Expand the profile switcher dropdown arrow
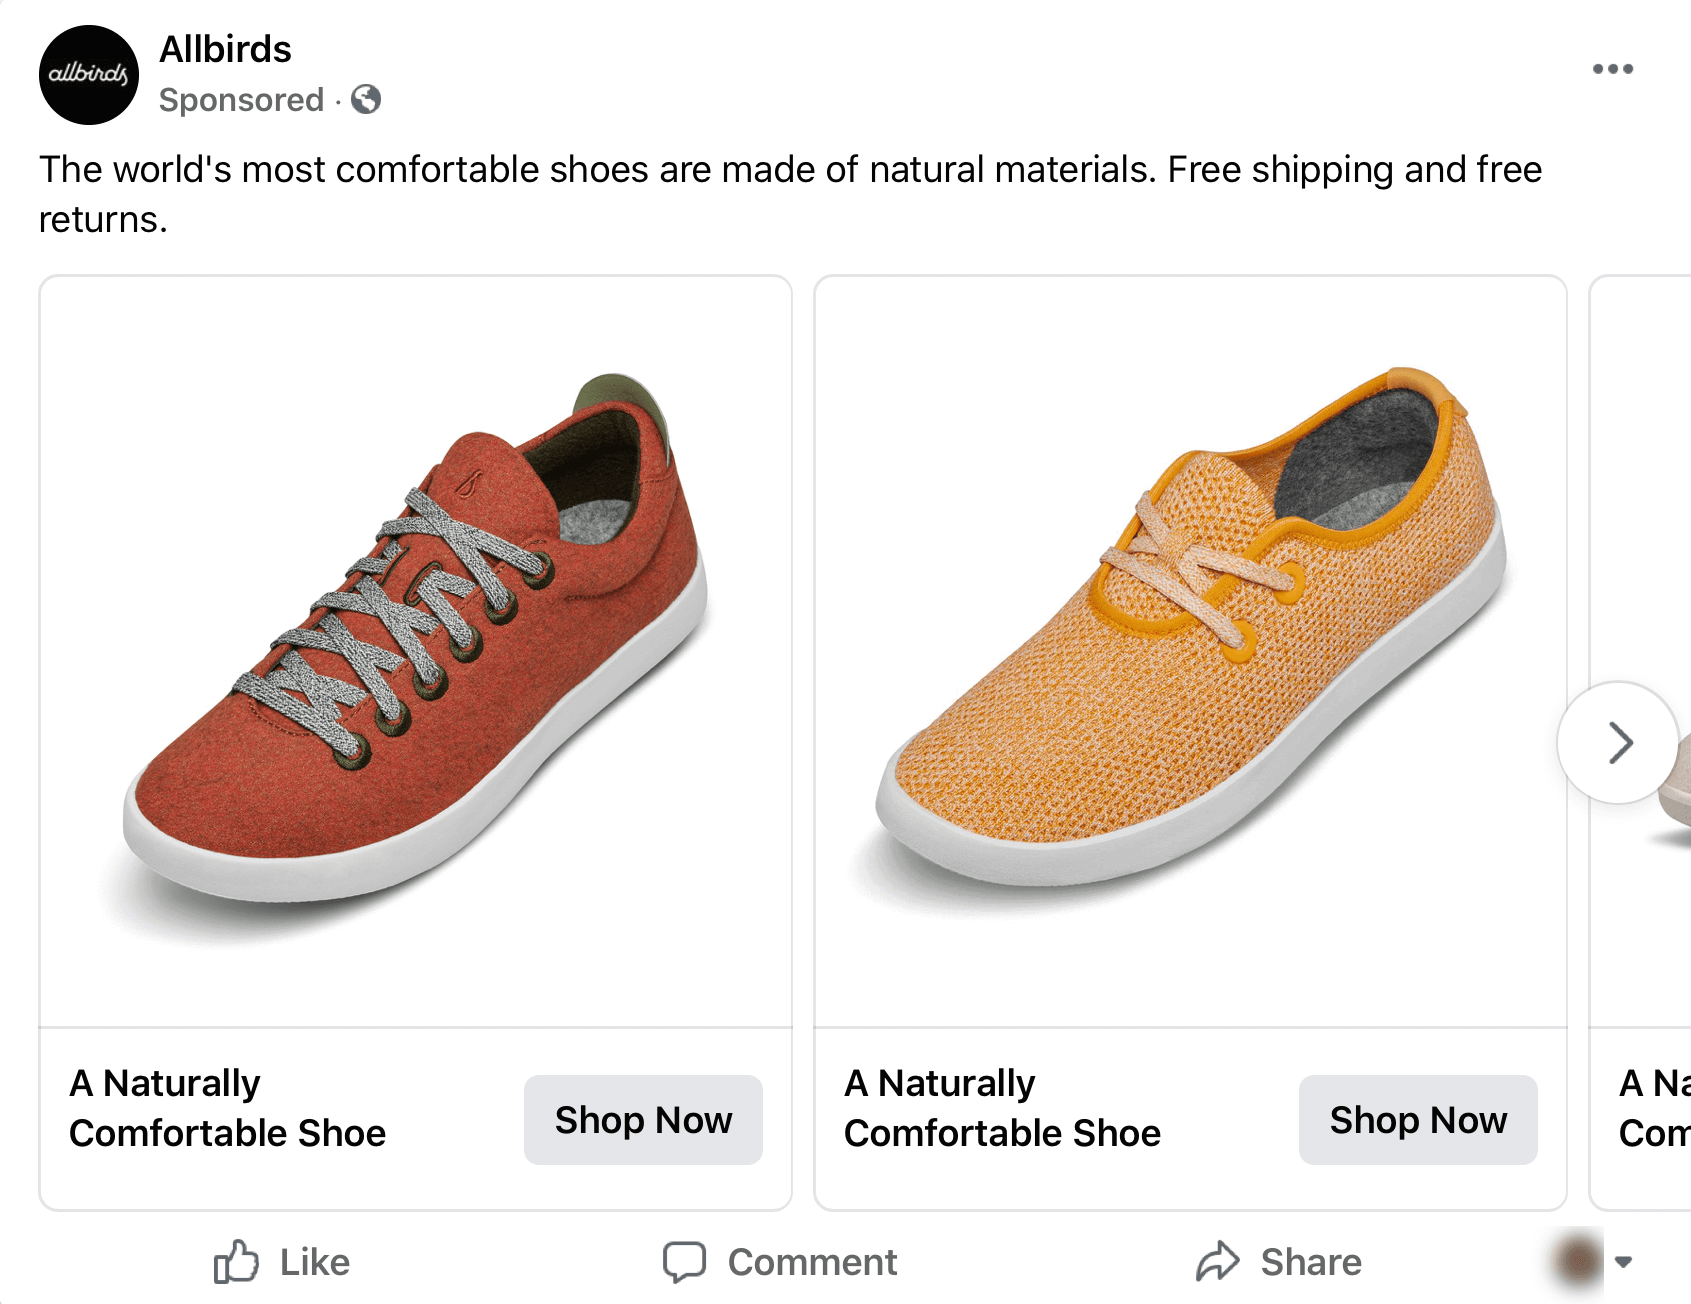The width and height of the screenshot is (1691, 1304). (1624, 1261)
